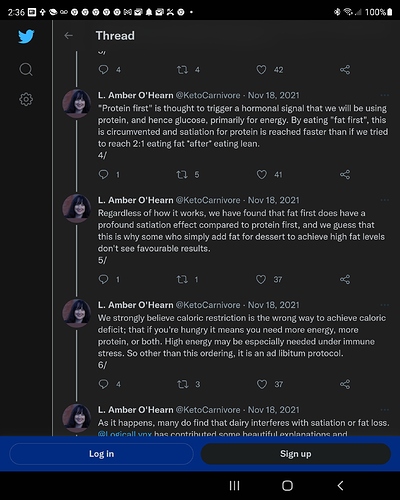Retweet the tweet numbered 6/
Screen dimensions: 400x500
point(182,384)
